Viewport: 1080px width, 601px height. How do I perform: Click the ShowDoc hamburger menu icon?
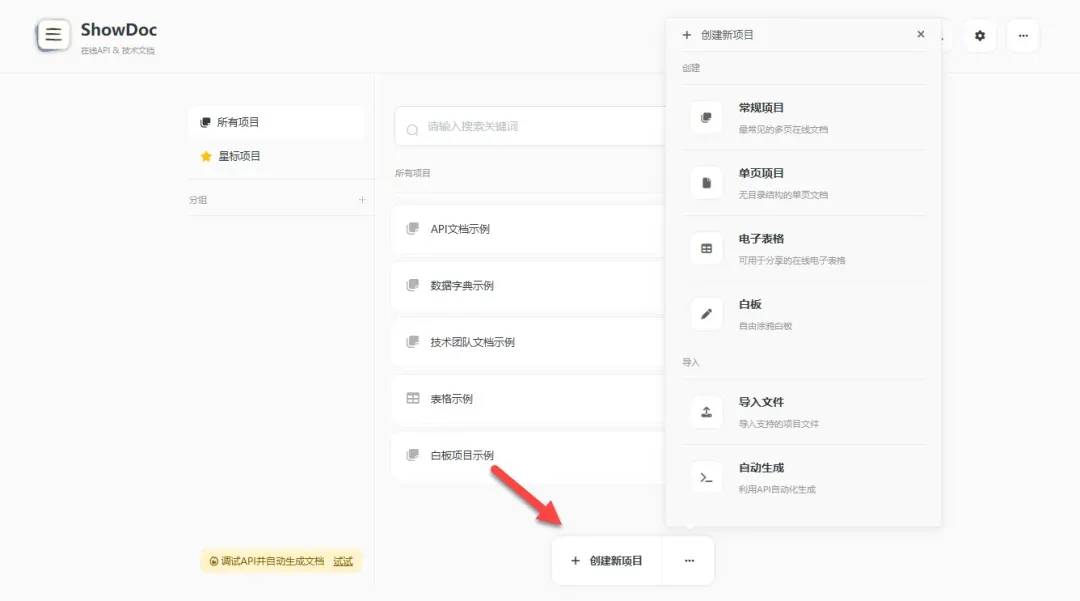pos(53,35)
